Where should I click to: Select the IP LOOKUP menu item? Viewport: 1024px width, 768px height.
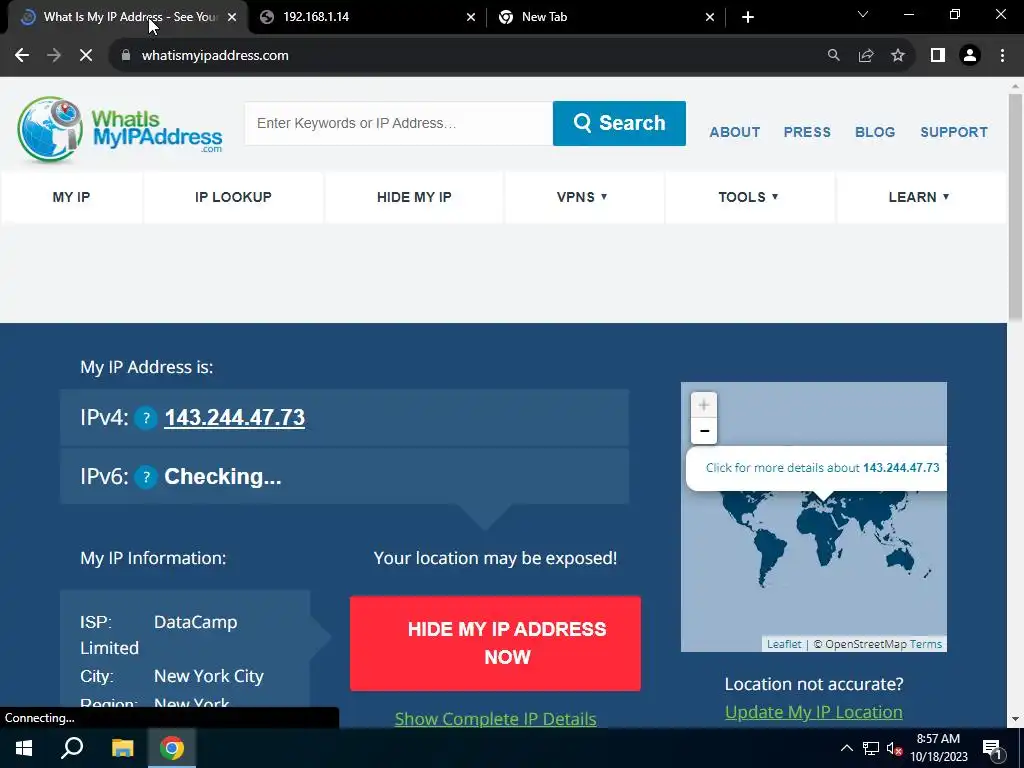pyautogui.click(x=233, y=197)
